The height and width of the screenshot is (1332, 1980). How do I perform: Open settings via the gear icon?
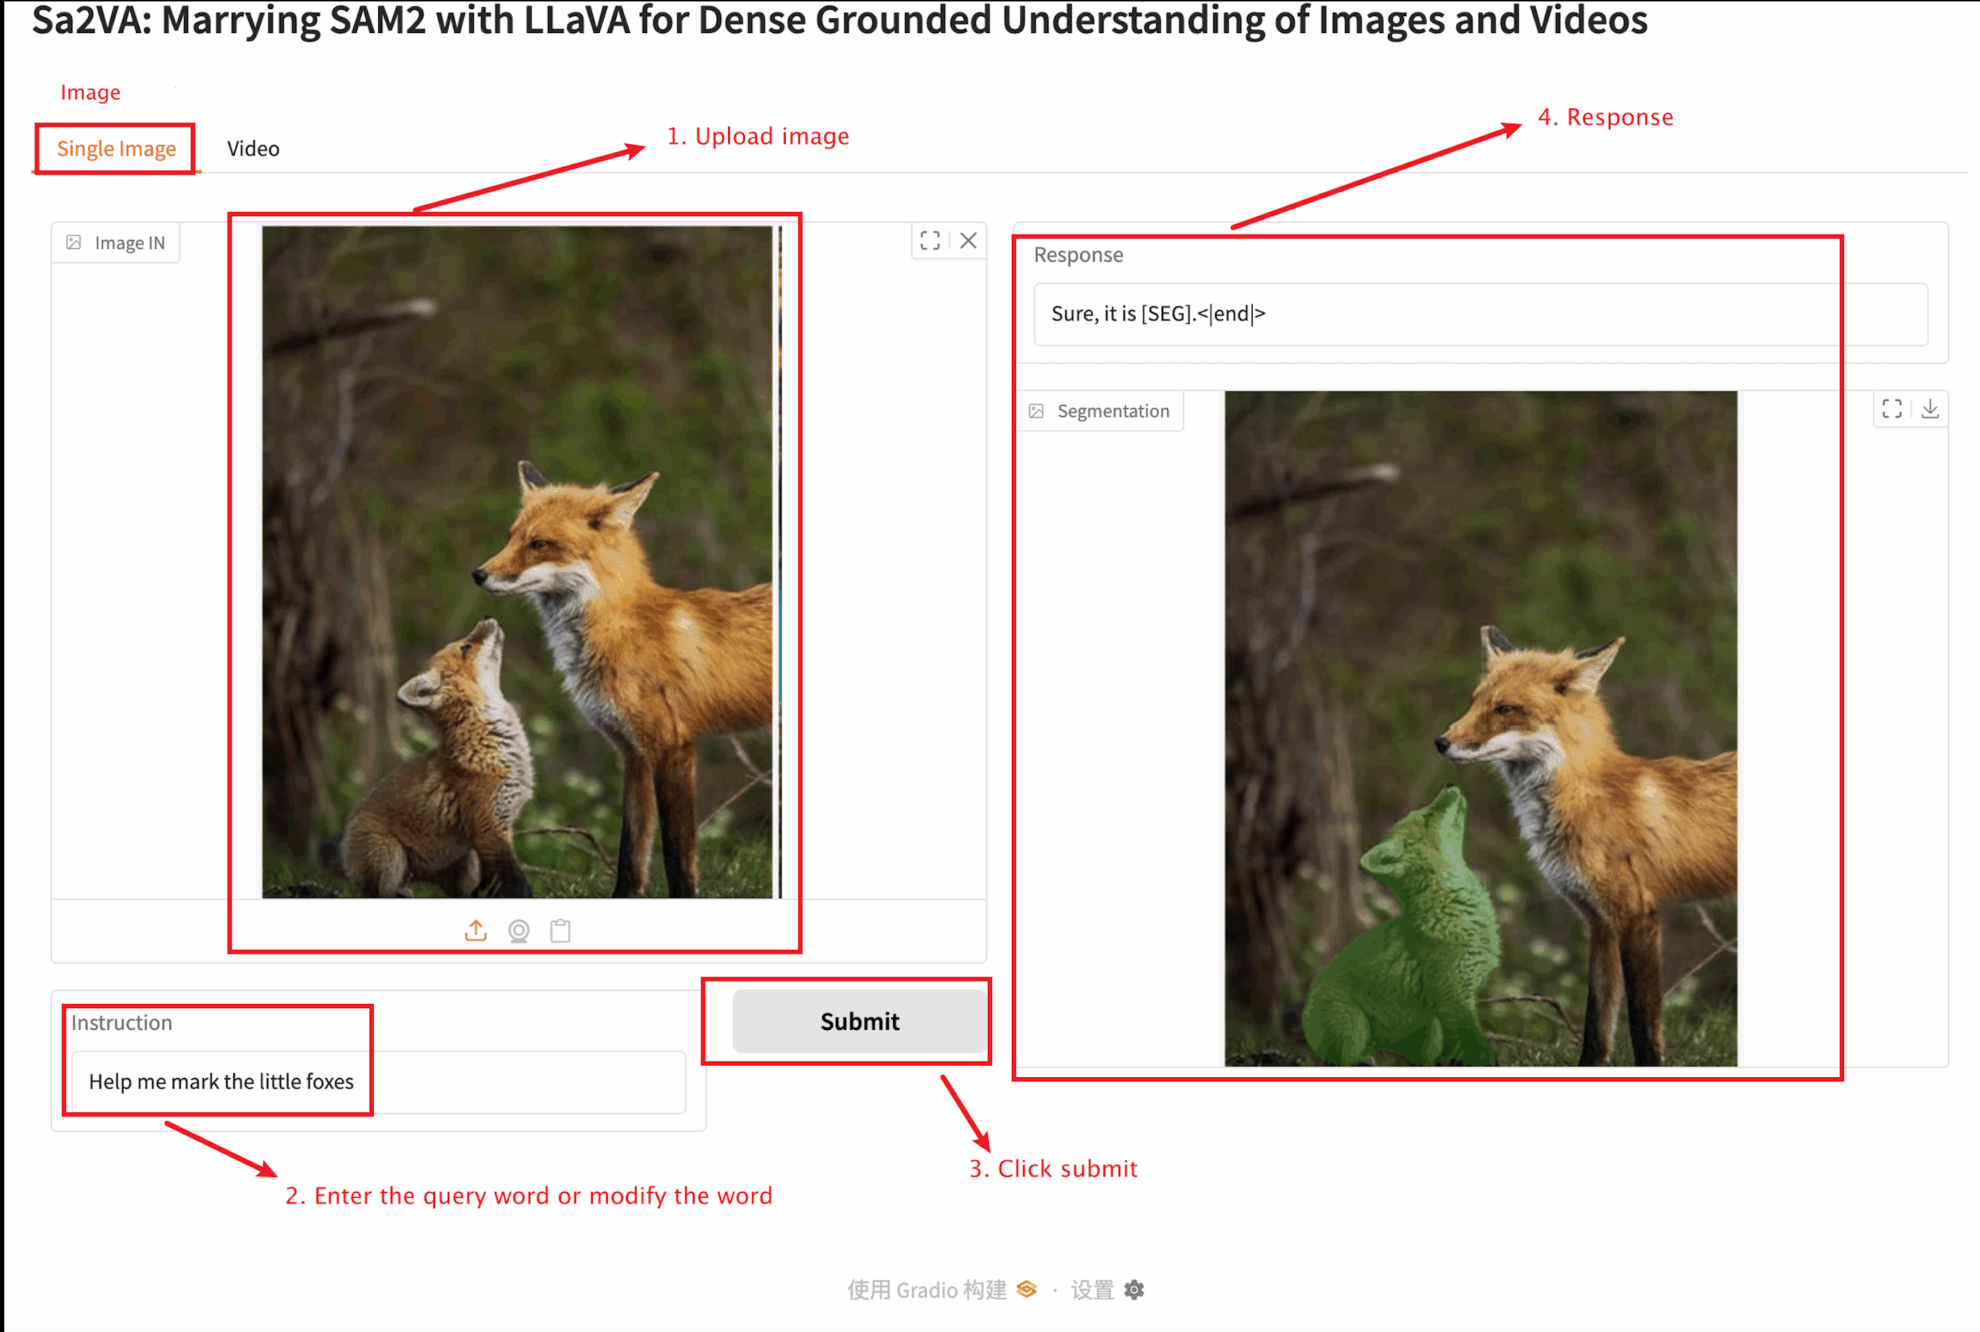point(1134,1290)
